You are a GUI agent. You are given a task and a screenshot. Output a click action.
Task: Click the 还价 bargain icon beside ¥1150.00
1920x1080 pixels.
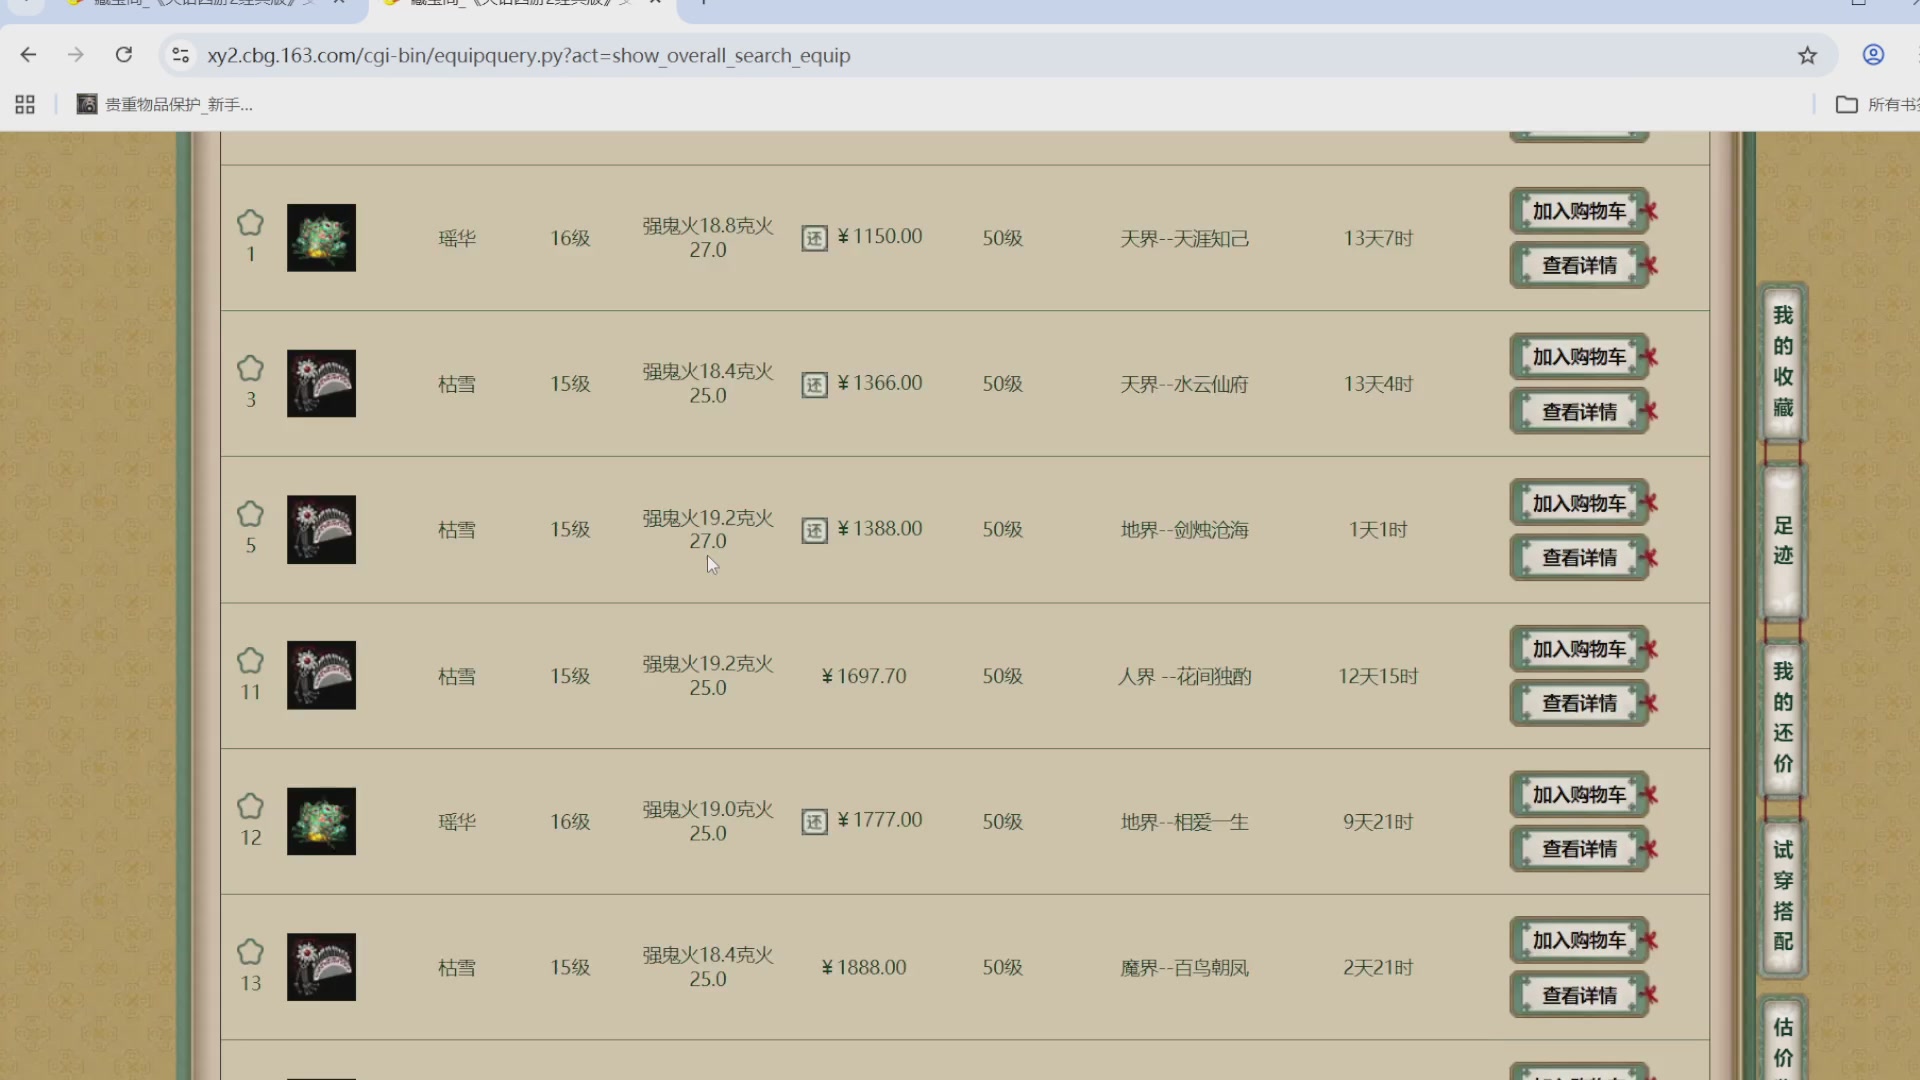click(x=814, y=238)
